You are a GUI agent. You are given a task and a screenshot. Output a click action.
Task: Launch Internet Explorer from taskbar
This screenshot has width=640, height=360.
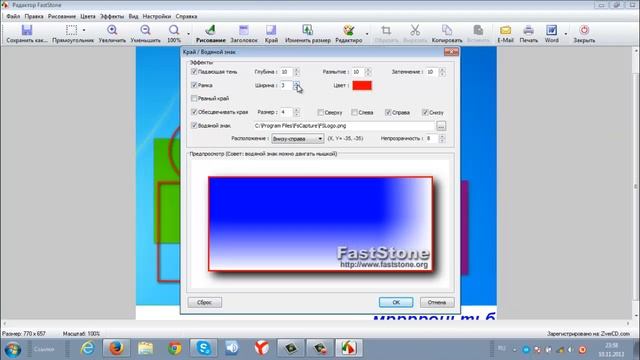87,348
